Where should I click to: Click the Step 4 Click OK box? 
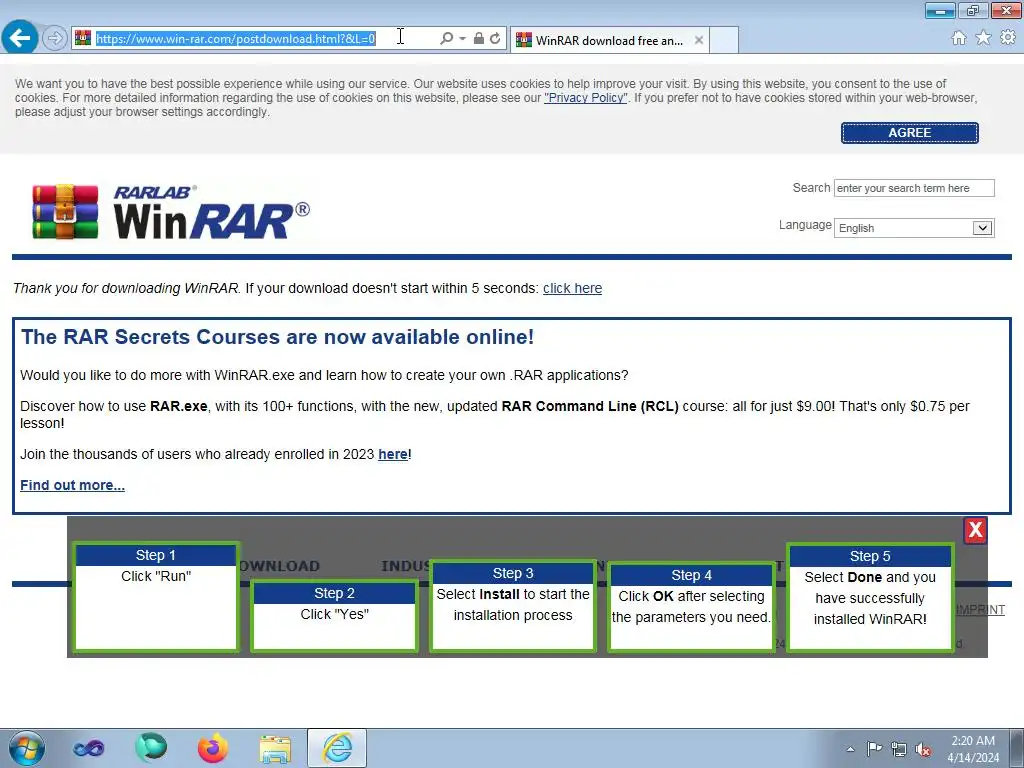(692, 607)
